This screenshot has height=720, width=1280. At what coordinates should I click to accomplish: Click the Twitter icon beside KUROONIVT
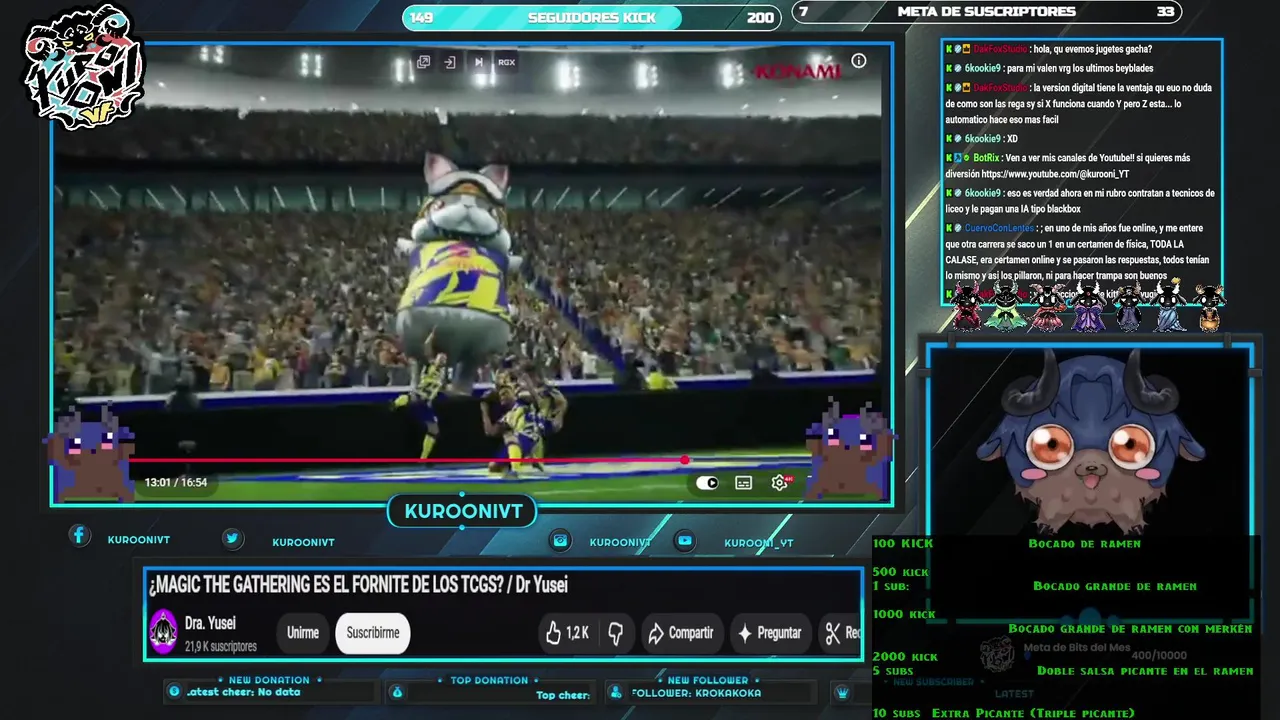(x=232, y=538)
